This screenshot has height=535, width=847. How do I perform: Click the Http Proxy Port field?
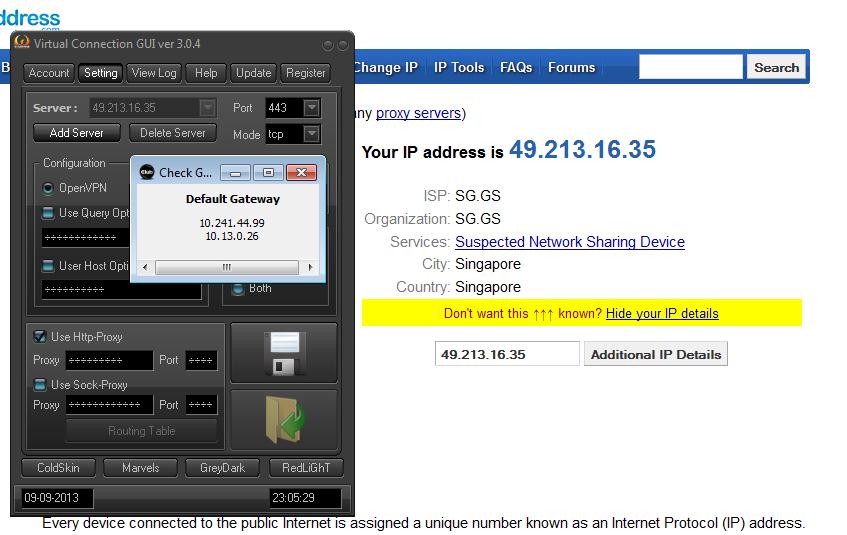[201, 360]
